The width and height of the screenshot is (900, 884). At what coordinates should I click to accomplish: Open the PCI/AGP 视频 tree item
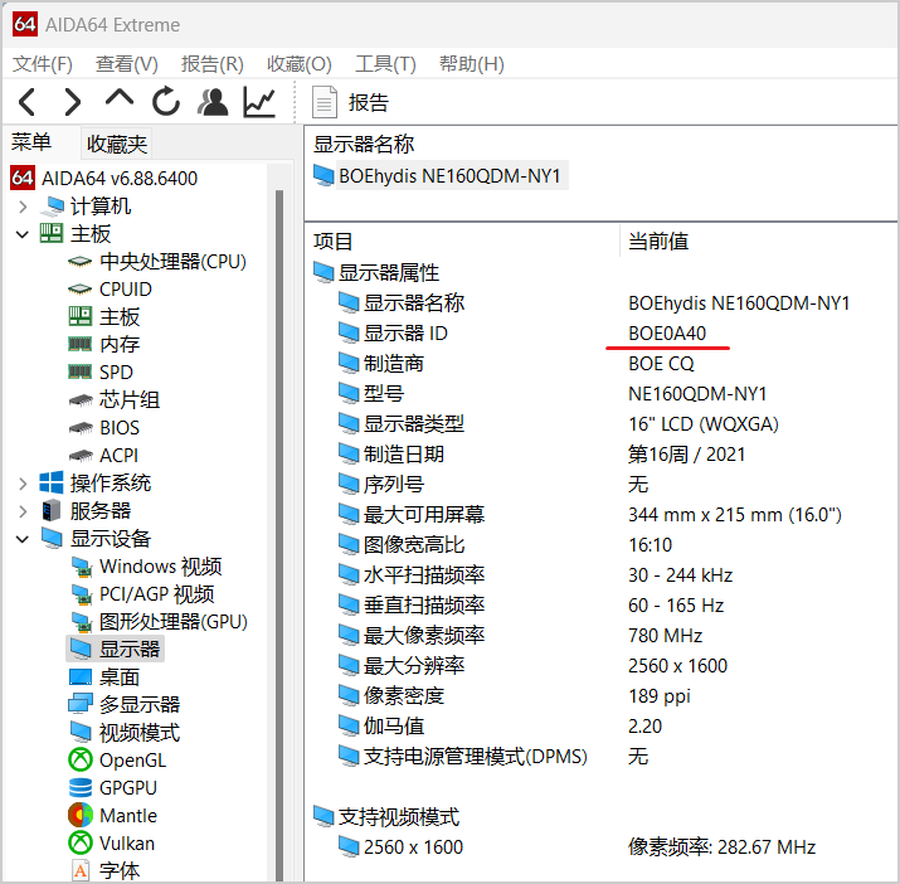(x=142, y=594)
